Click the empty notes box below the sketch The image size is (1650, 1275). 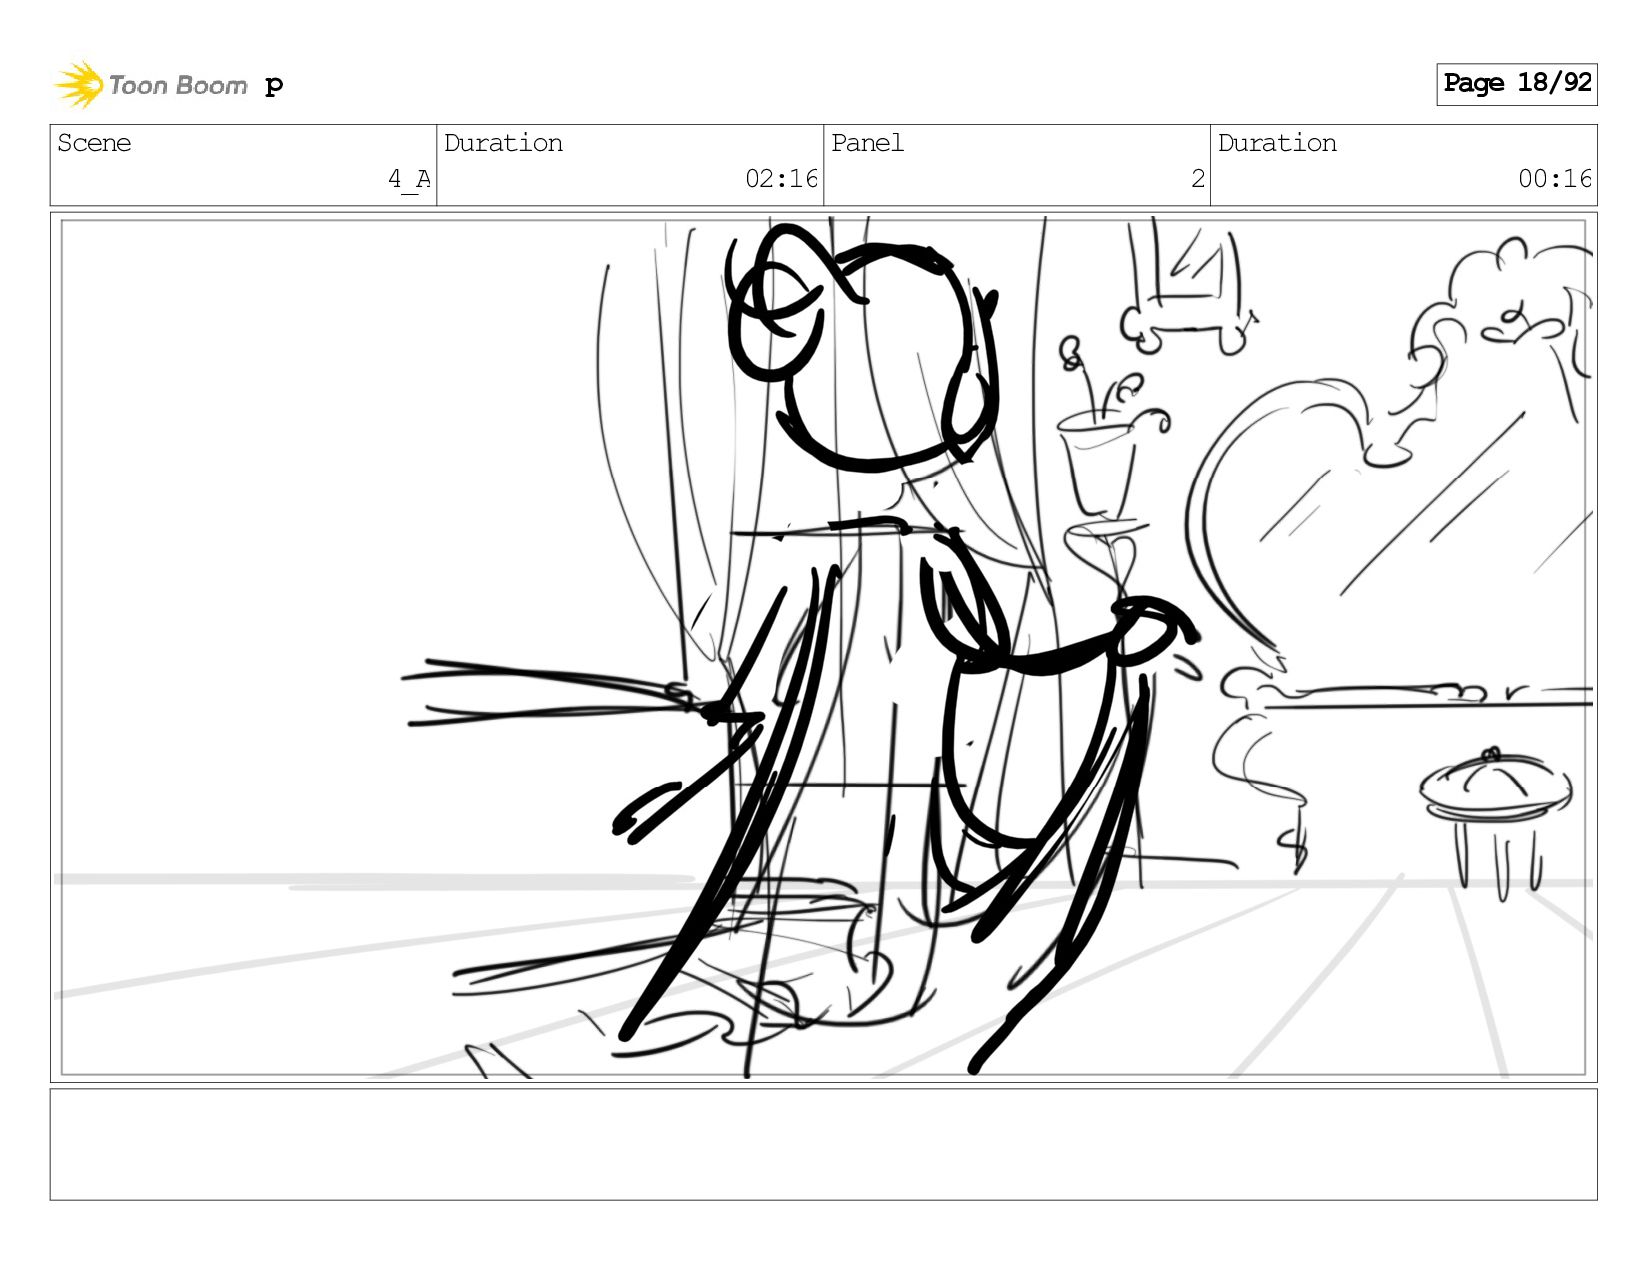coord(823,1144)
